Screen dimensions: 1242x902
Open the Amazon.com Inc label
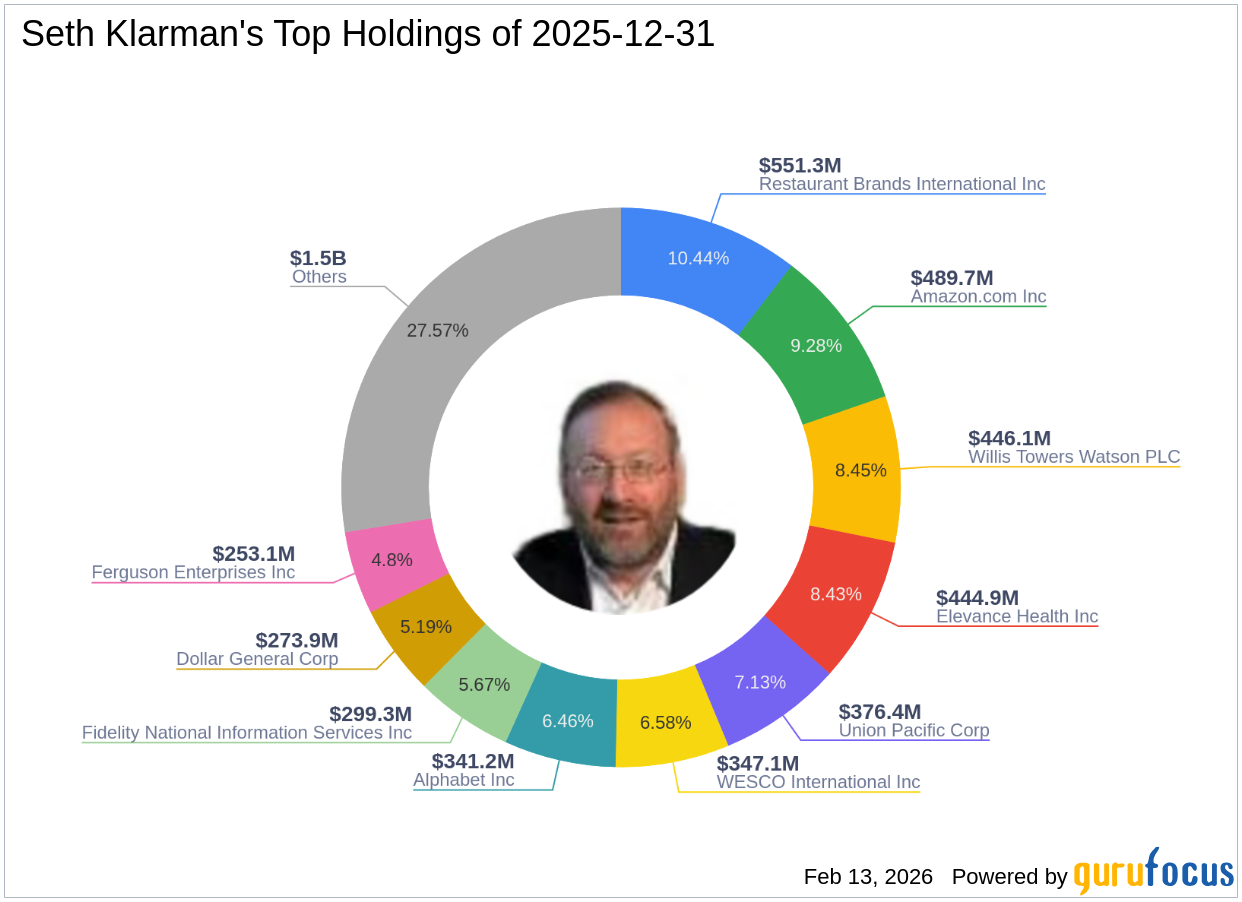pyautogui.click(x=978, y=297)
